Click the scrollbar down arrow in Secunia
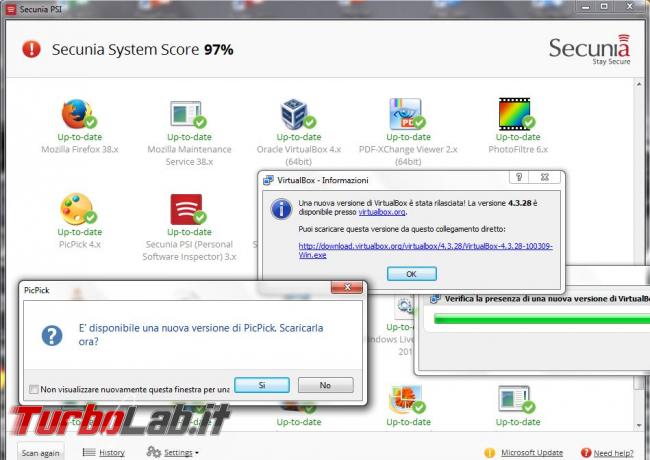 [x=638, y=425]
